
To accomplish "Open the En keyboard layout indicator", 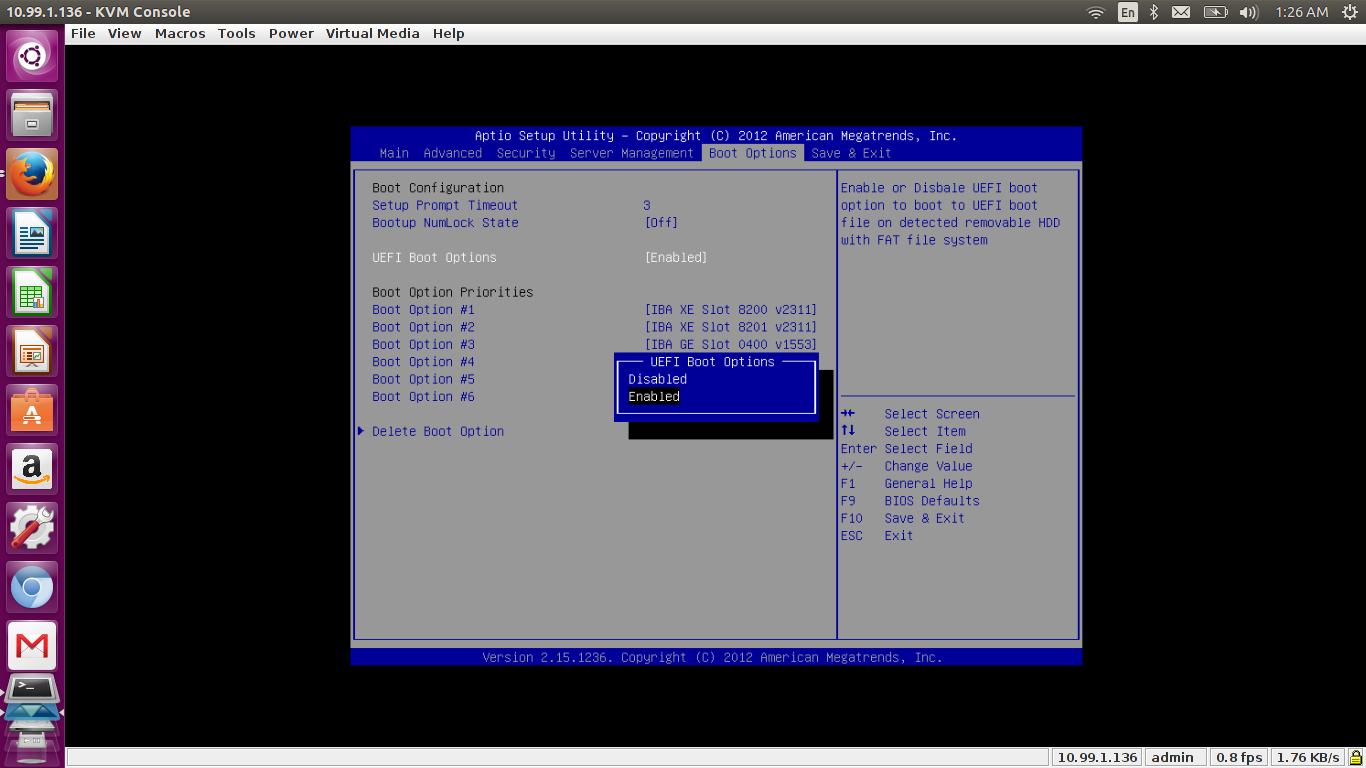I will tap(1127, 12).
